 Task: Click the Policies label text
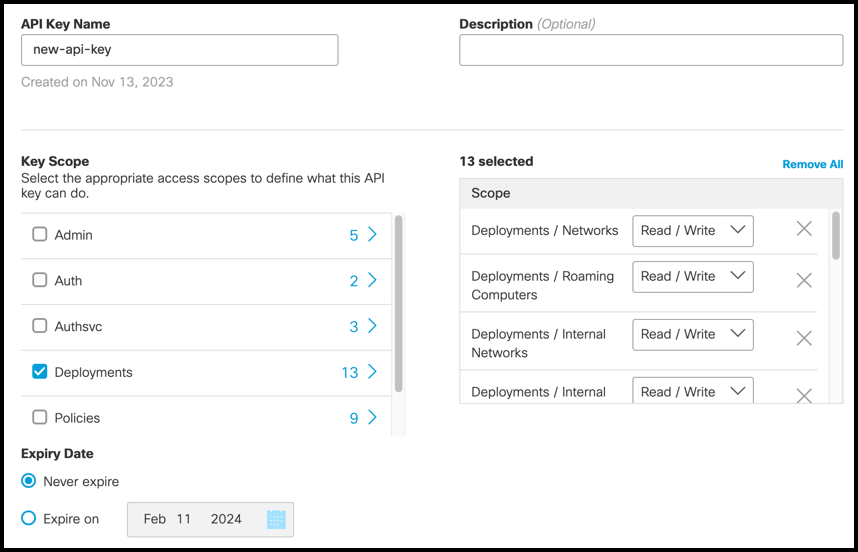click(77, 418)
